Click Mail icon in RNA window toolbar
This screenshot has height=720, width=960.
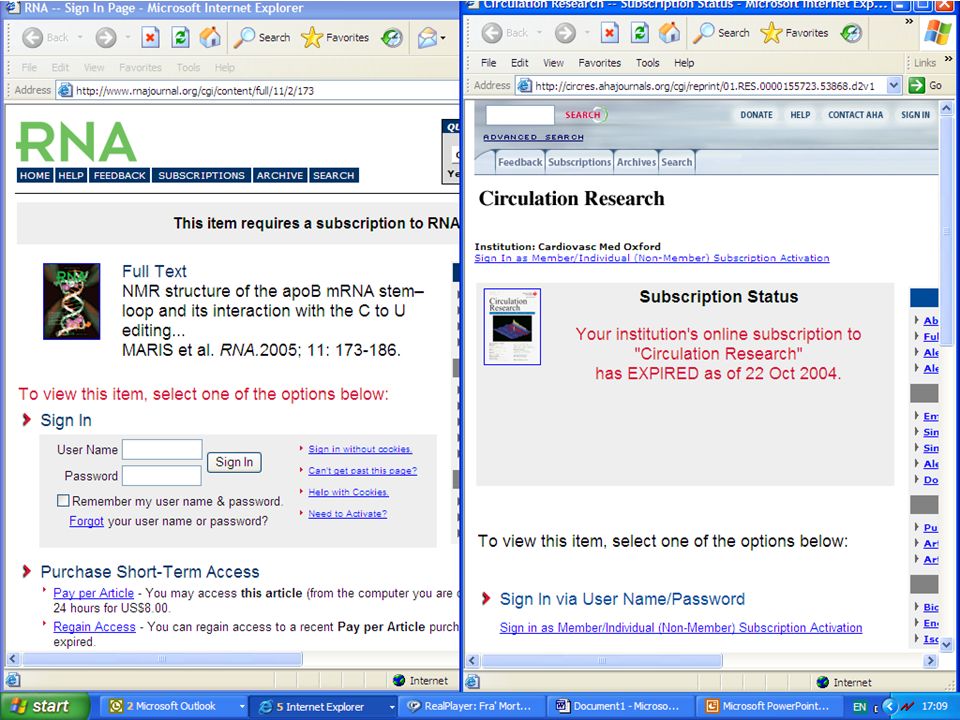click(427, 38)
